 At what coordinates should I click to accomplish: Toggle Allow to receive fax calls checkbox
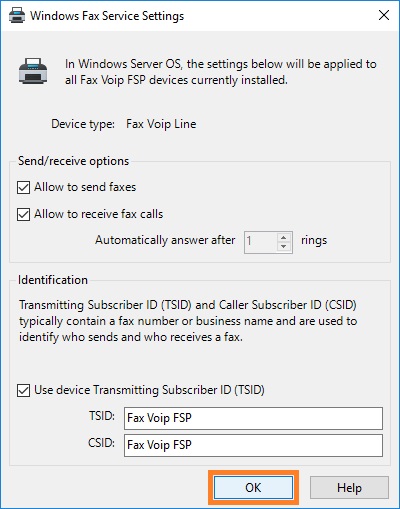tap(23, 214)
